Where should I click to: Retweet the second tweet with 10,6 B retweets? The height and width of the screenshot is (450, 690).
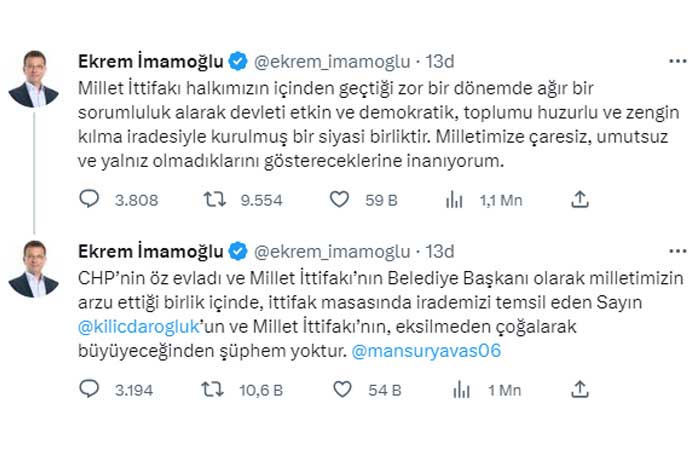coord(215,390)
